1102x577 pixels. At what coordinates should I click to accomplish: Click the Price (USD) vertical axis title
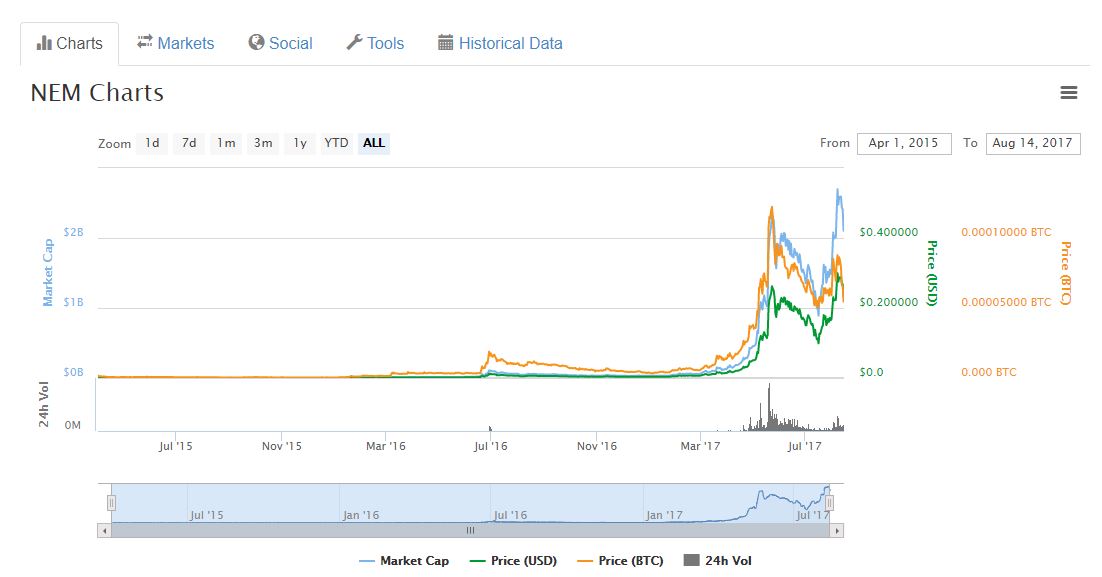[x=933, y=273]
